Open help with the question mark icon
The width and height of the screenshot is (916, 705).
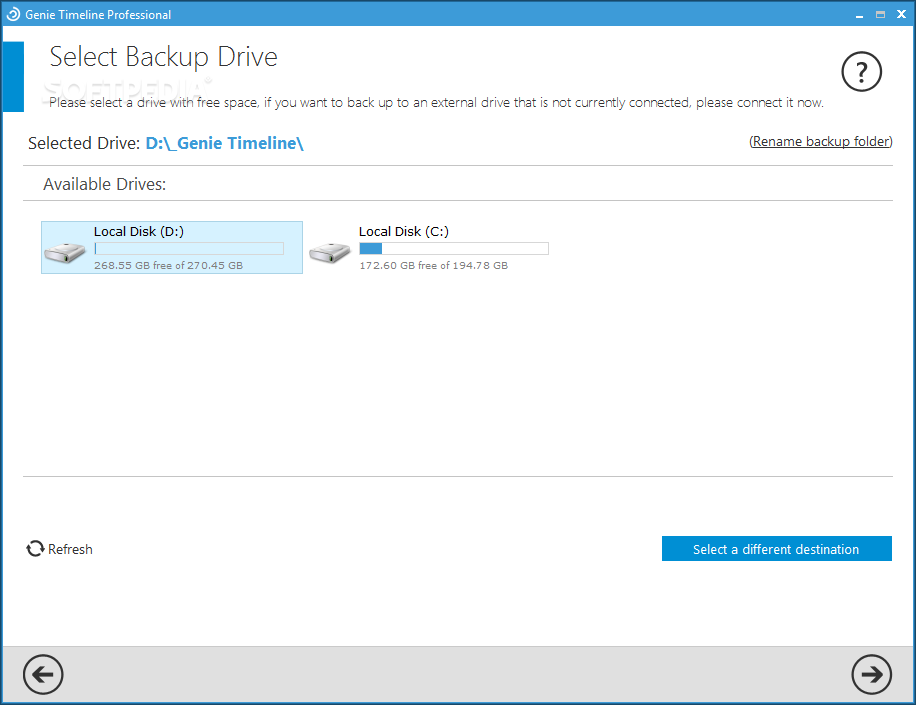tap(861, 72)
